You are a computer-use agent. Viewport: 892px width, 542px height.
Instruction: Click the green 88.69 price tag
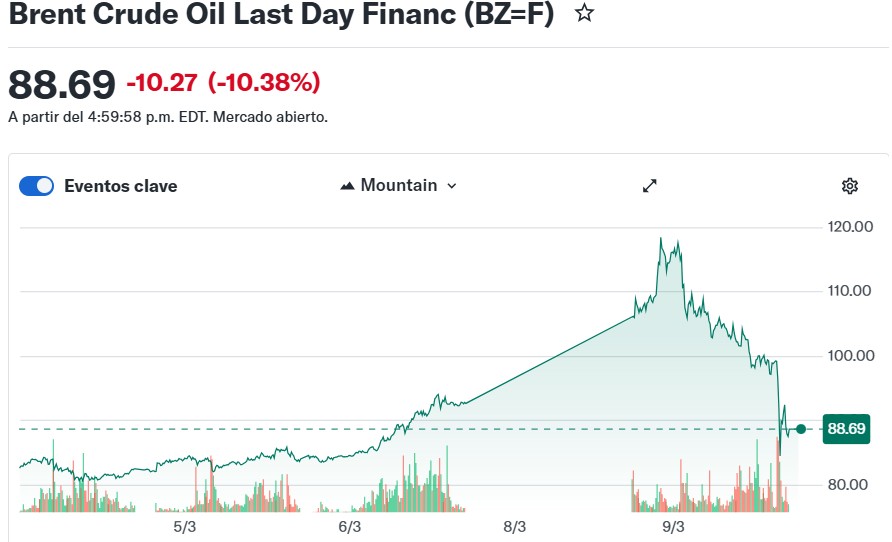pos(845,429)
